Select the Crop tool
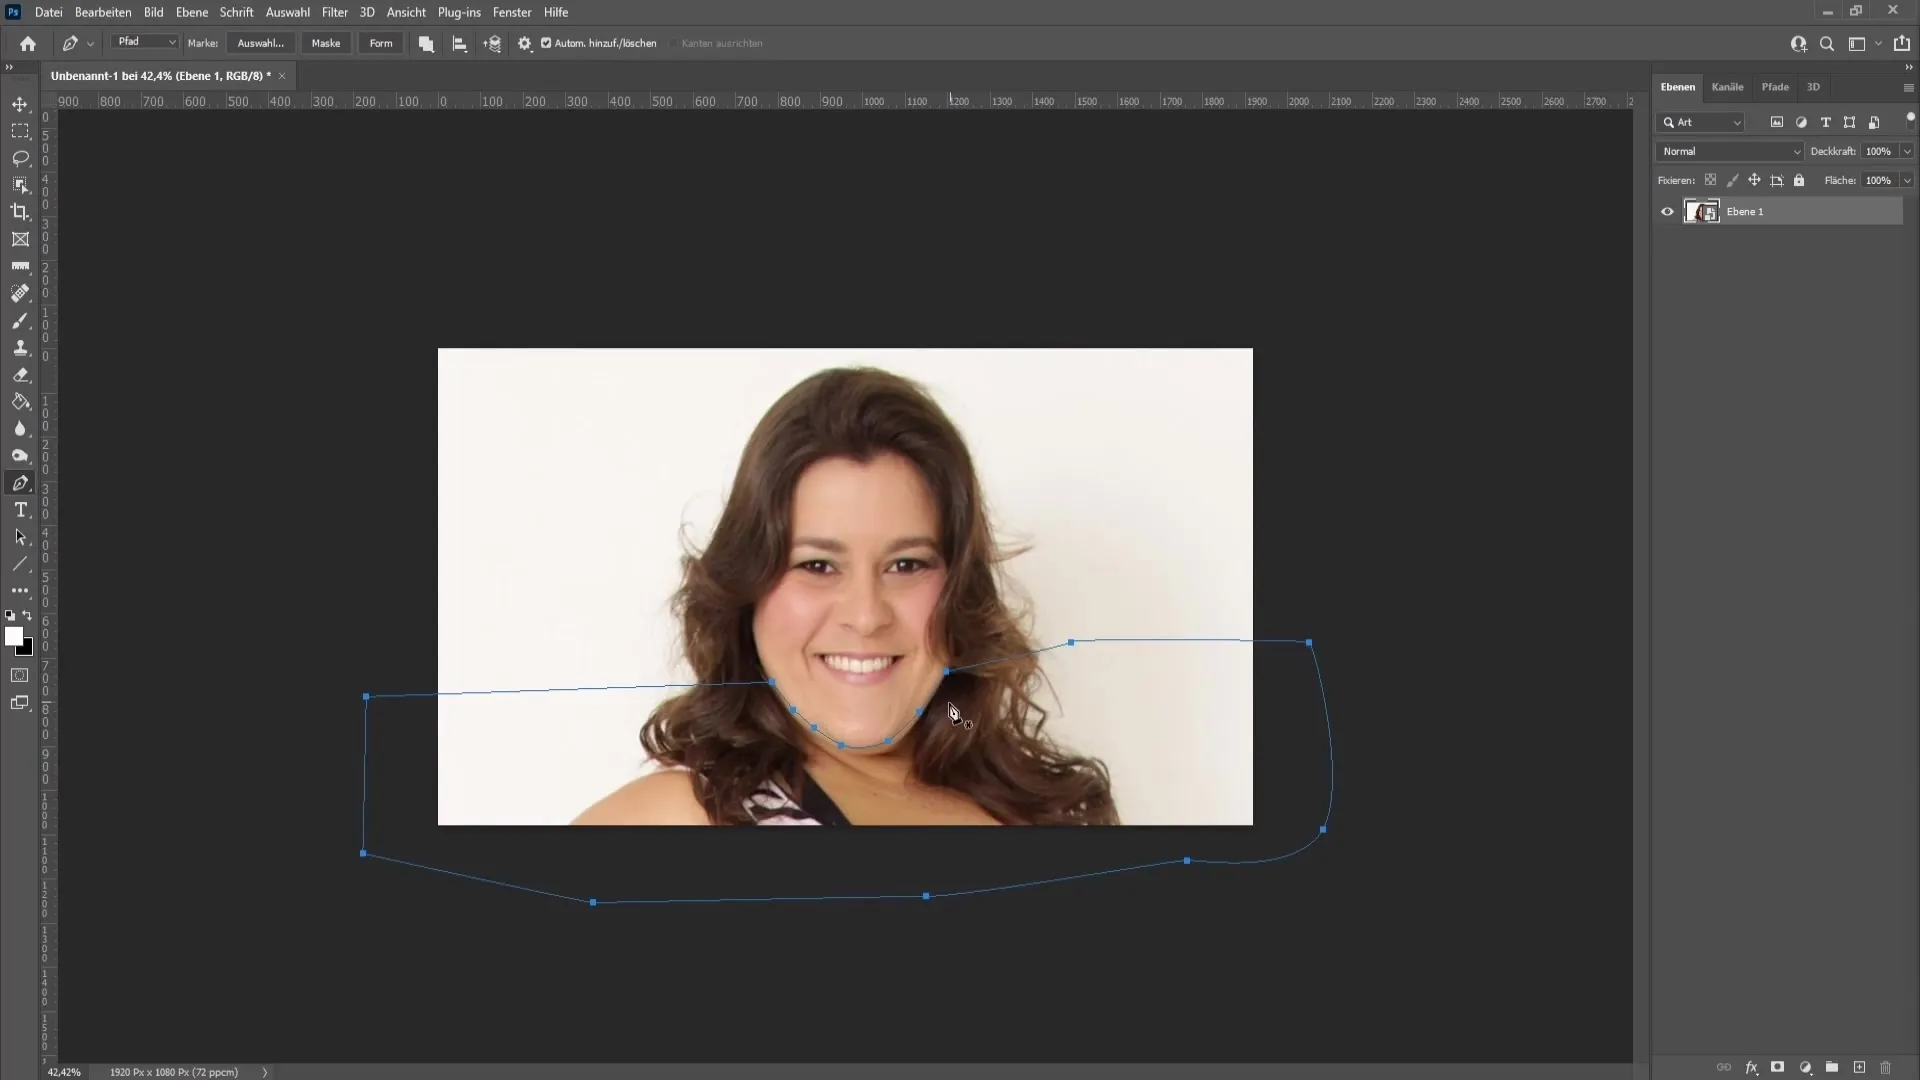1920x1080 pixels. [20, 211]
